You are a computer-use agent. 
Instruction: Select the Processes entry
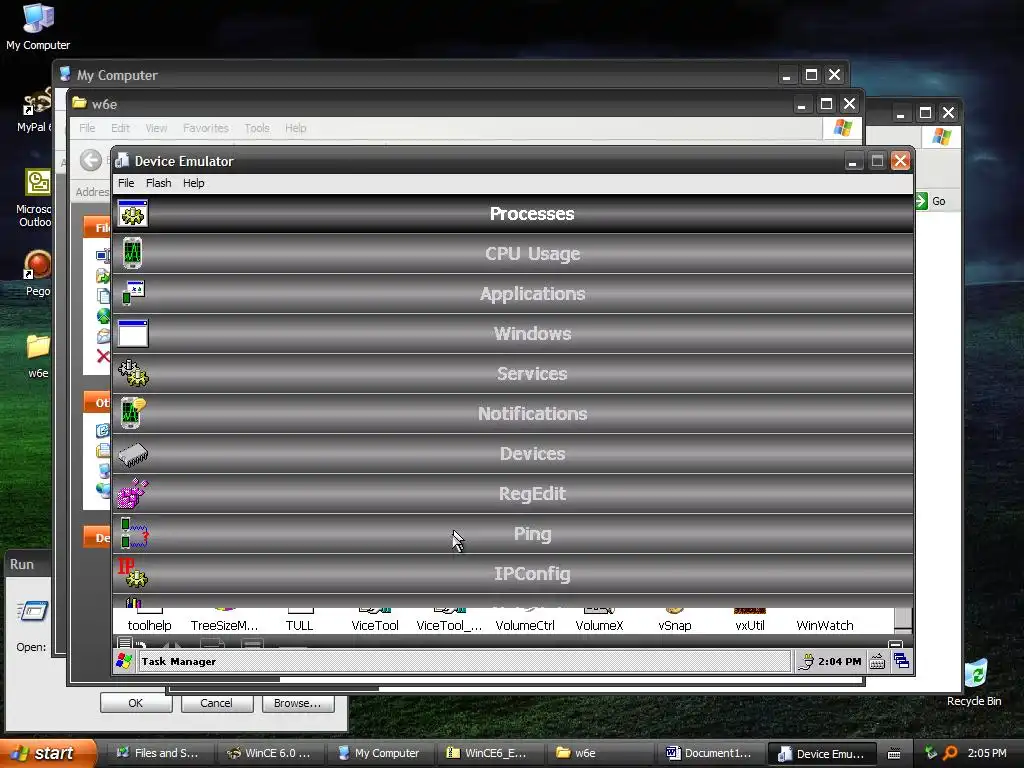click(513, 214)
